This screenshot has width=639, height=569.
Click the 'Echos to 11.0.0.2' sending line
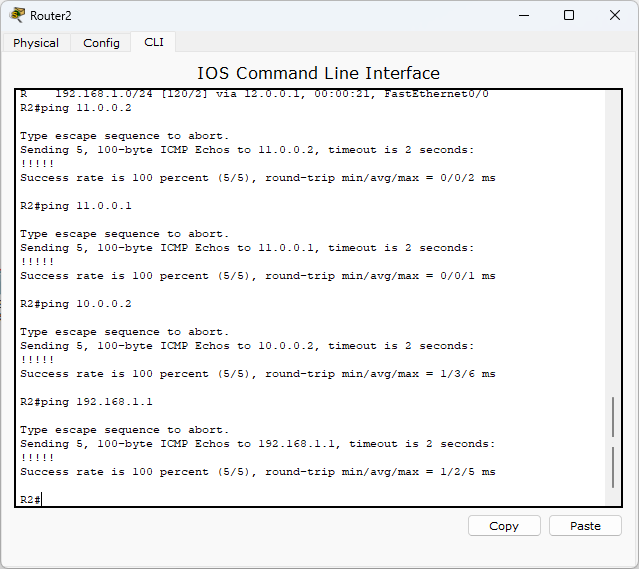pos(247,150)
